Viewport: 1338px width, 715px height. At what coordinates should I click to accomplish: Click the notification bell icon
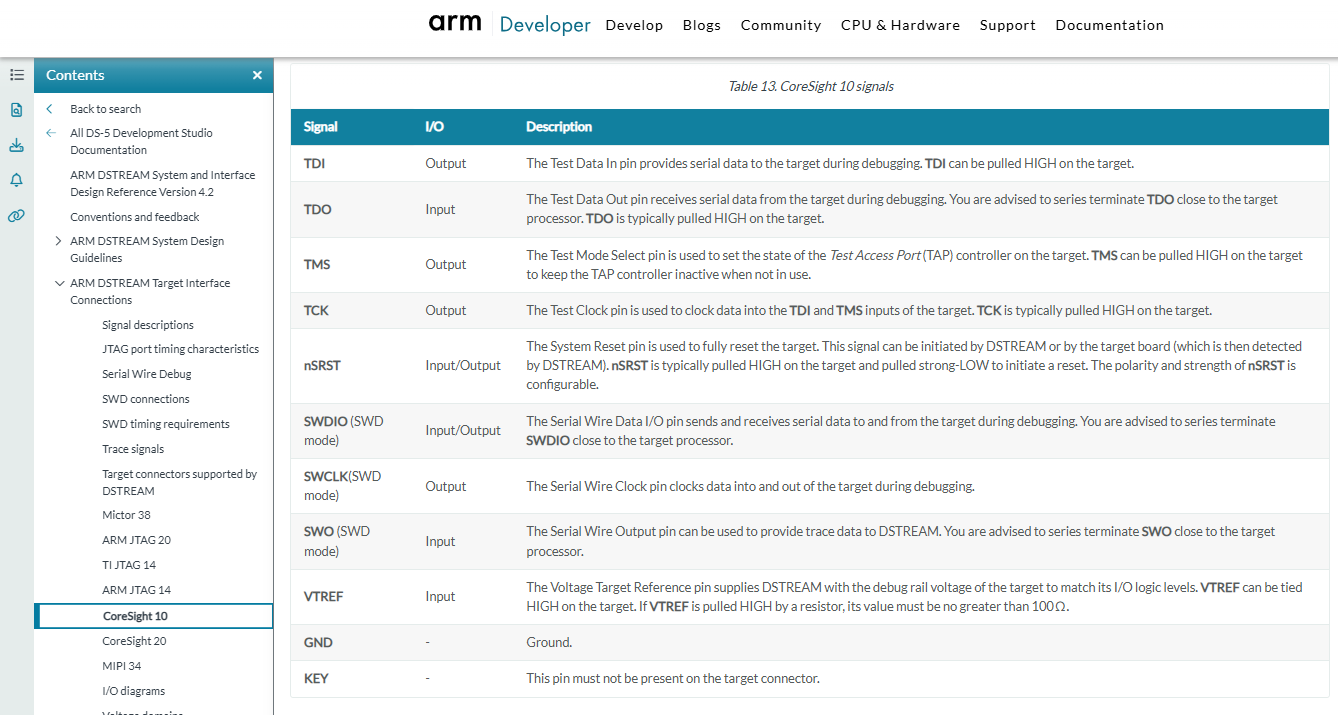pos(17,180)
